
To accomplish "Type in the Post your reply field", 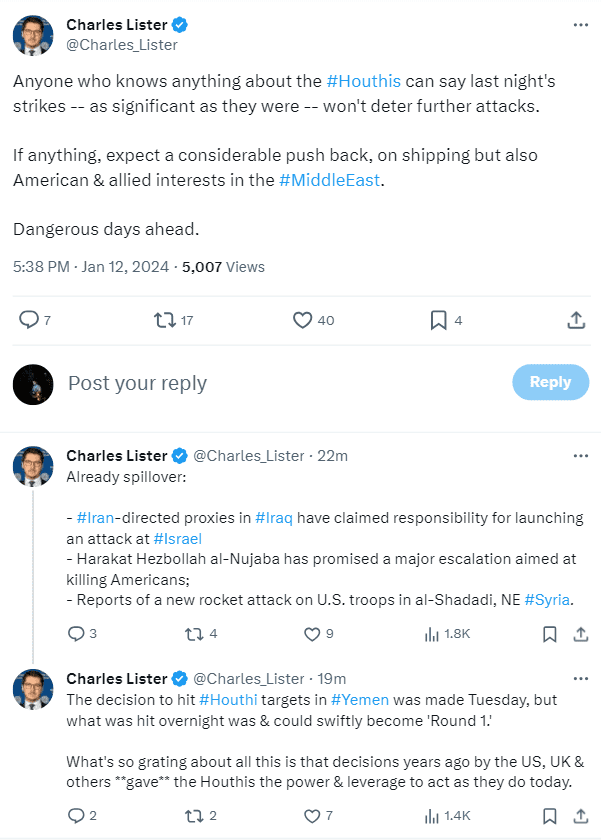I will point(280,383).
